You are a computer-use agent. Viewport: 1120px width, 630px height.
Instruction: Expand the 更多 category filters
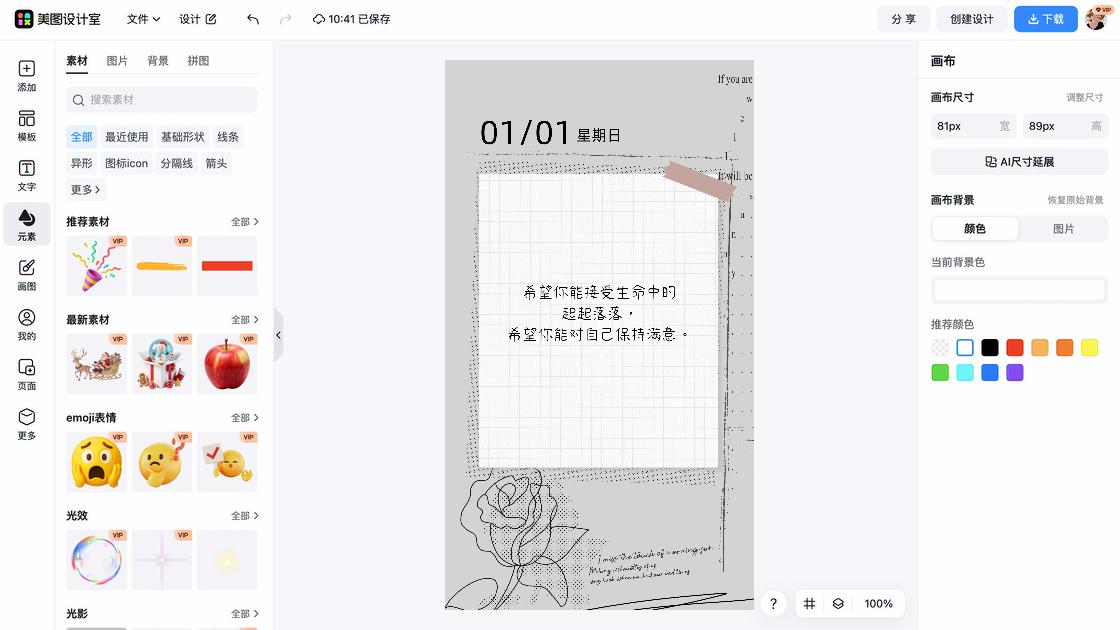pos(86,189)
